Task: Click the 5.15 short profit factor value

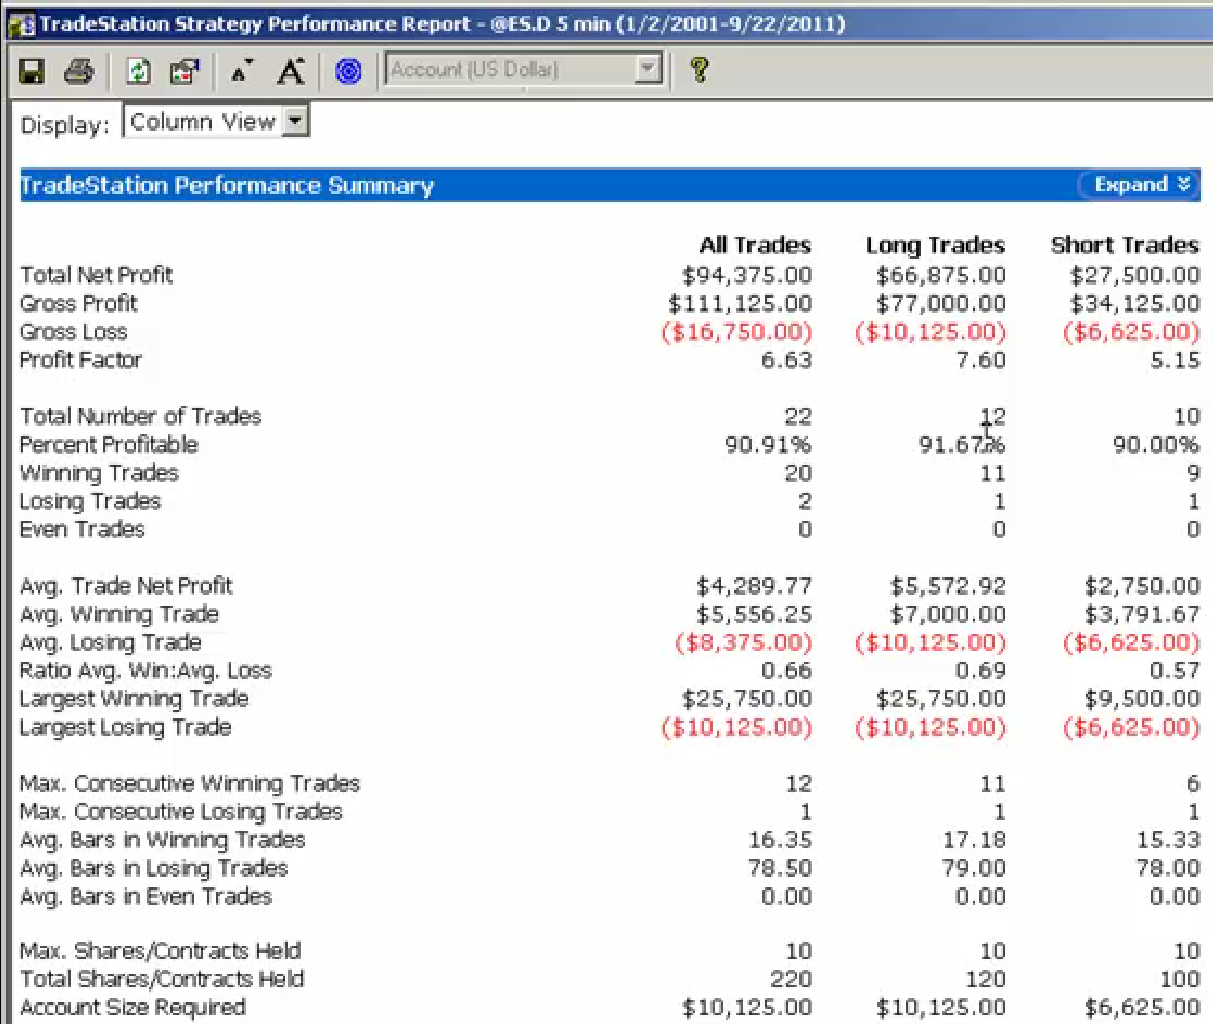Action: click(x=1174, y=360)
